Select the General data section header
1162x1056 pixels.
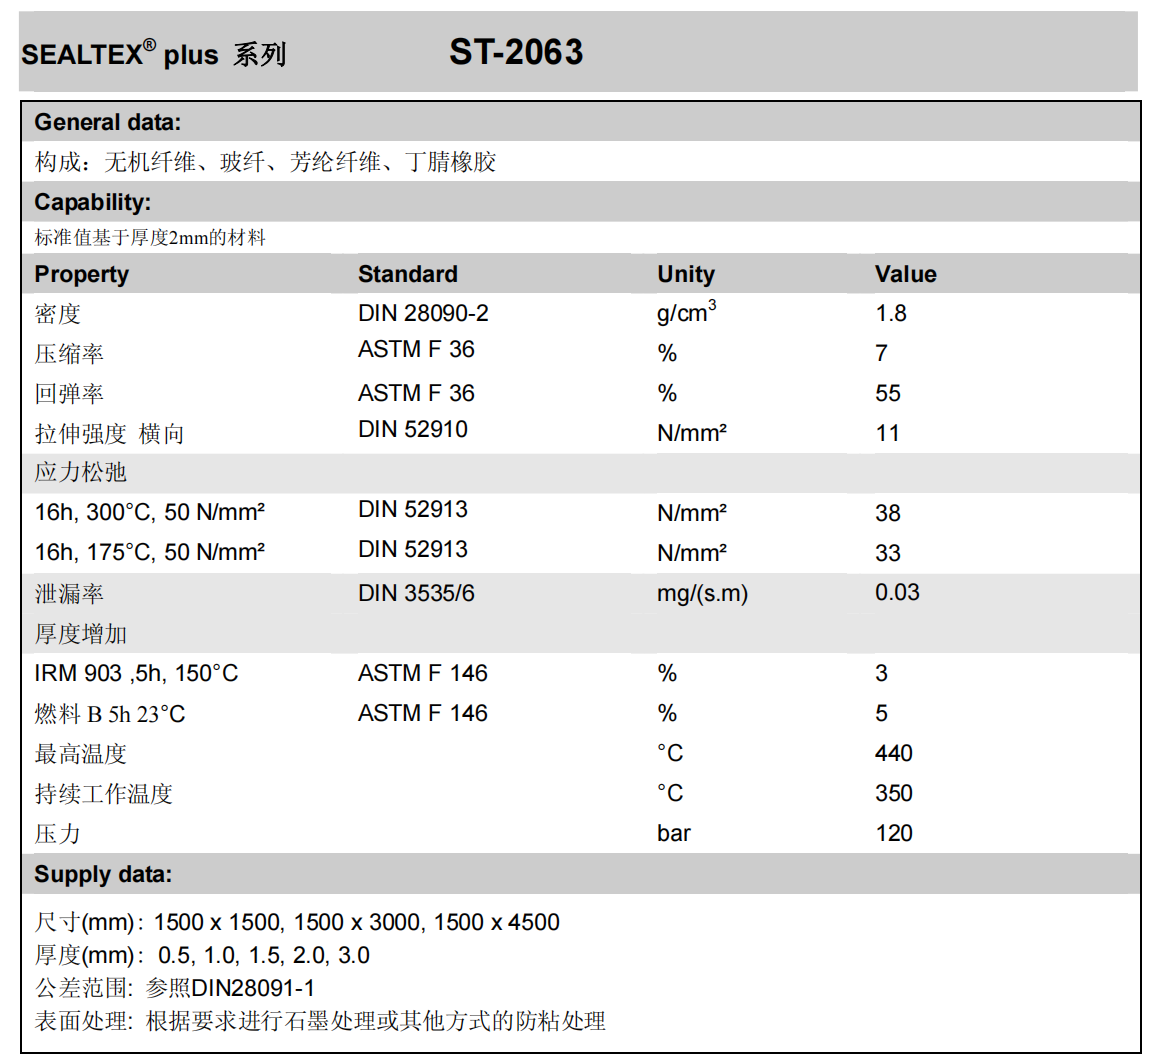pyautogui.click(x=108, y=123)
